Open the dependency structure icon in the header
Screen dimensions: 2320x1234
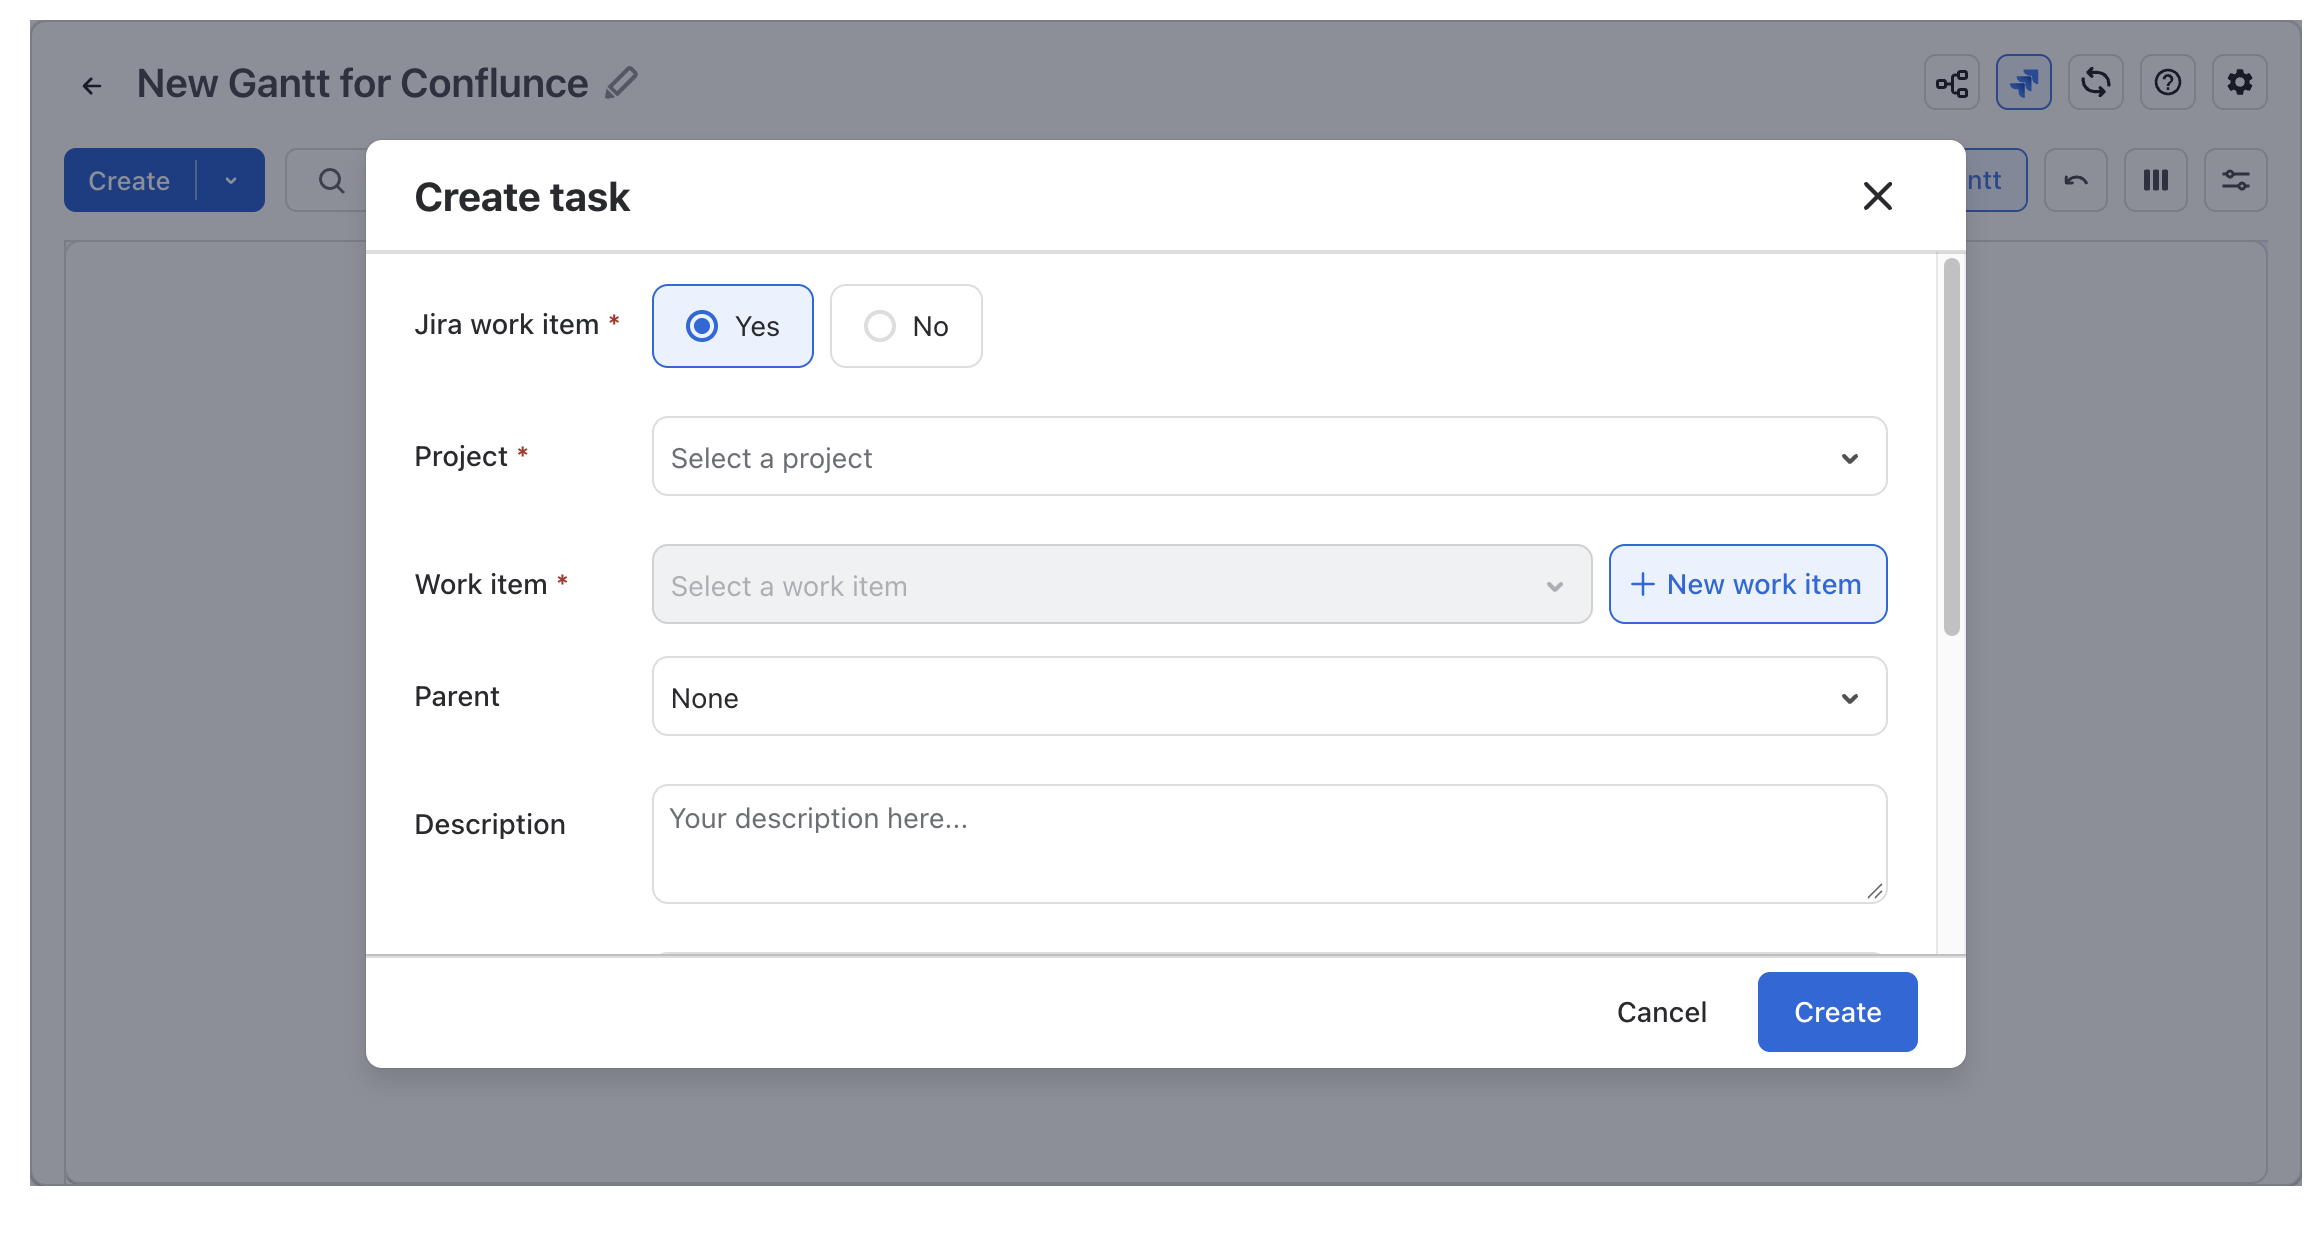pyautogui.click(x=1951, y=82)
